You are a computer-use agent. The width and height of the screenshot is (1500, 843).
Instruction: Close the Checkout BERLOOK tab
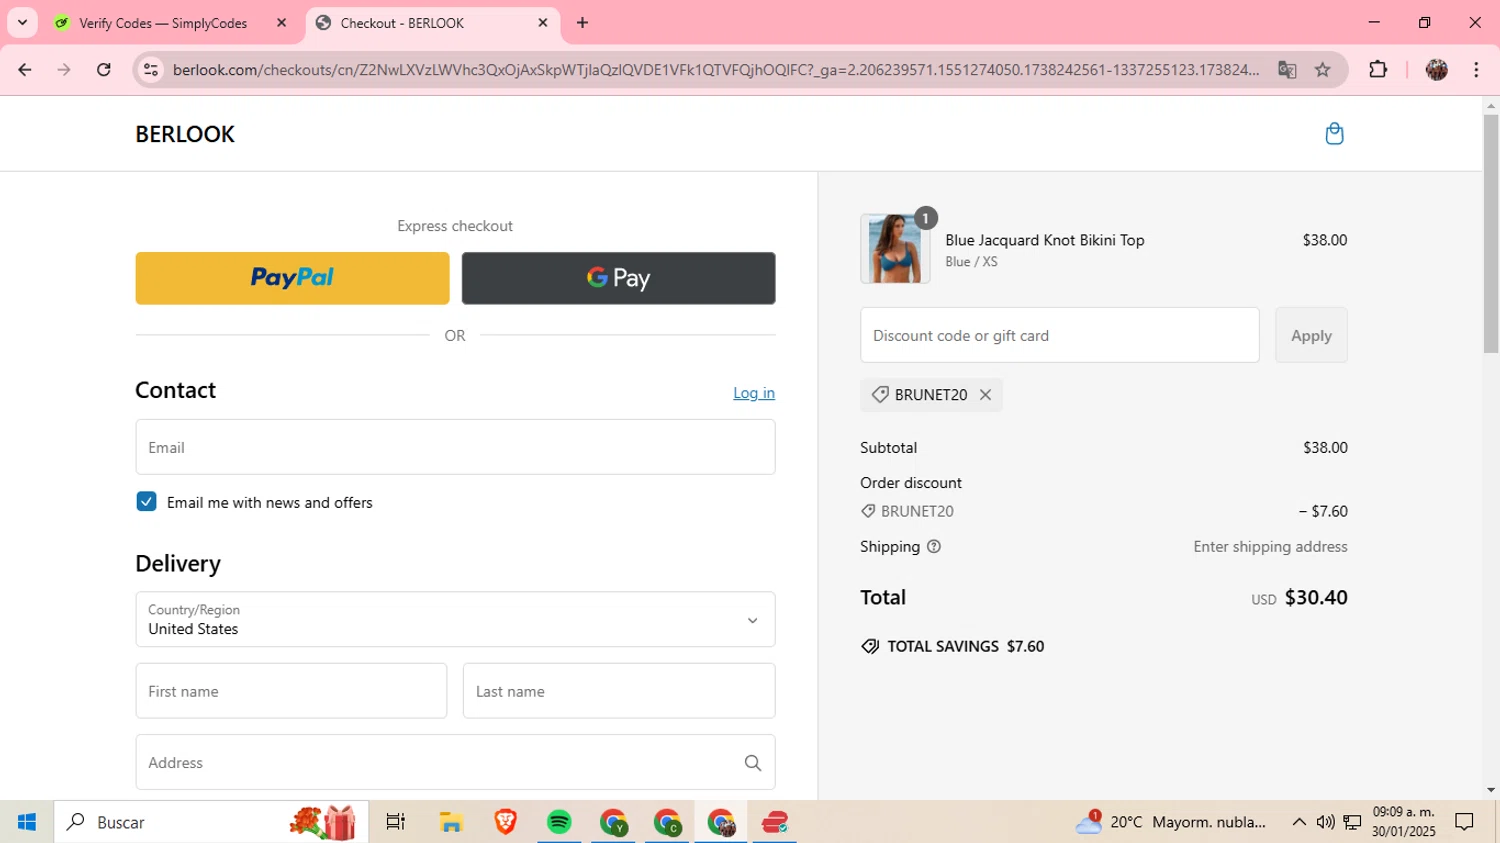point(543,23)
